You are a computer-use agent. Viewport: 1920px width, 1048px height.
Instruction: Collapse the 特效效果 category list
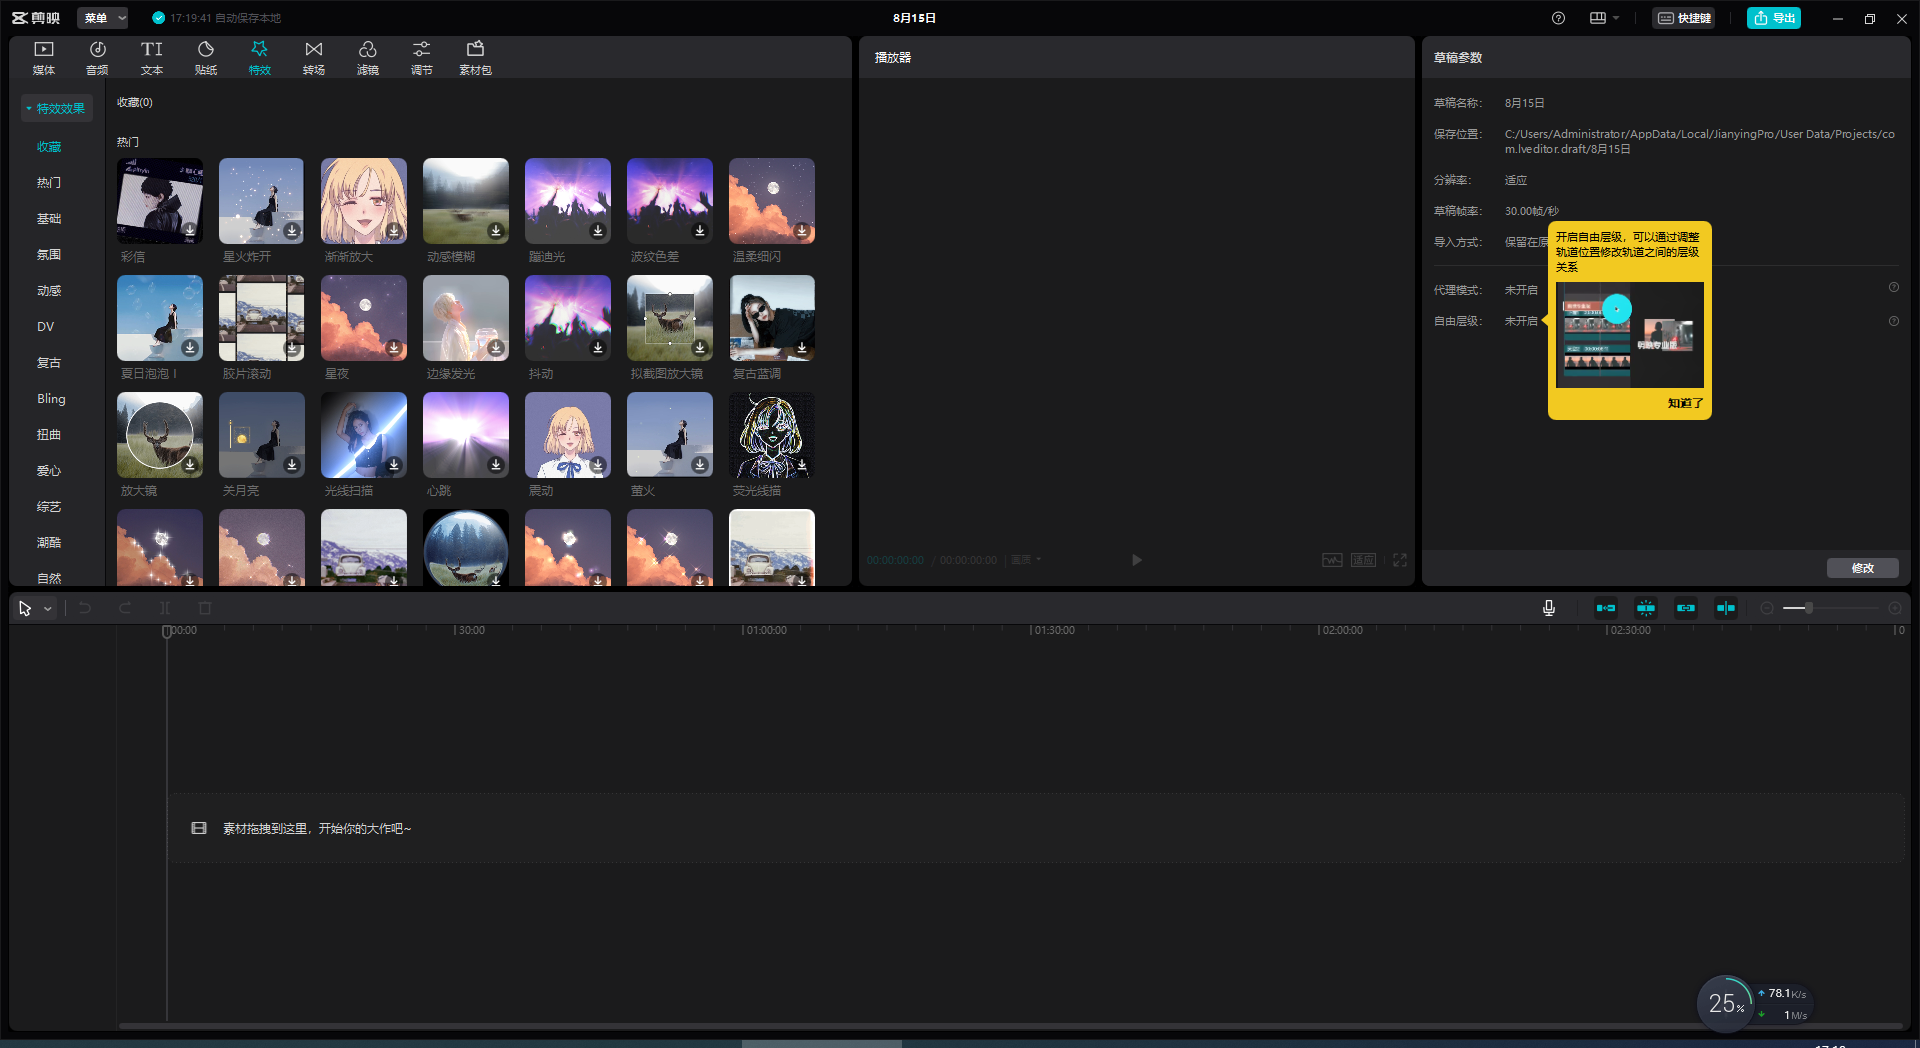[56, 108]
